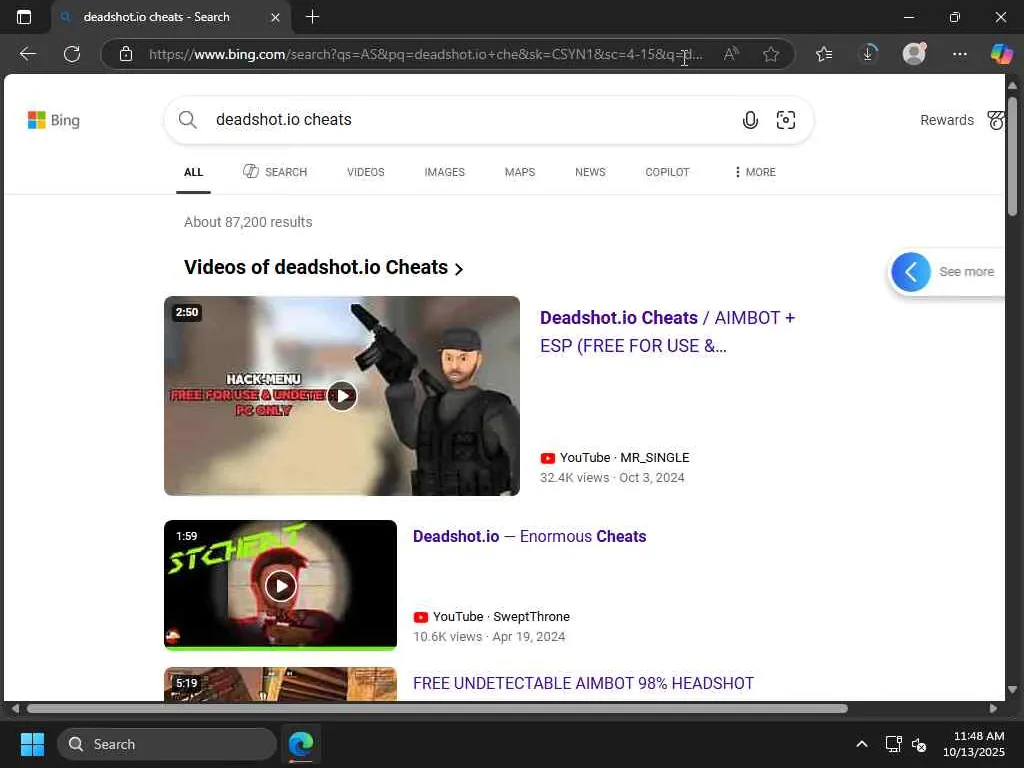The width and height of the screenshot is (1024, 768).
Task: Click the horizontal scrollbar thumb
Action: [x=438, y=709]
